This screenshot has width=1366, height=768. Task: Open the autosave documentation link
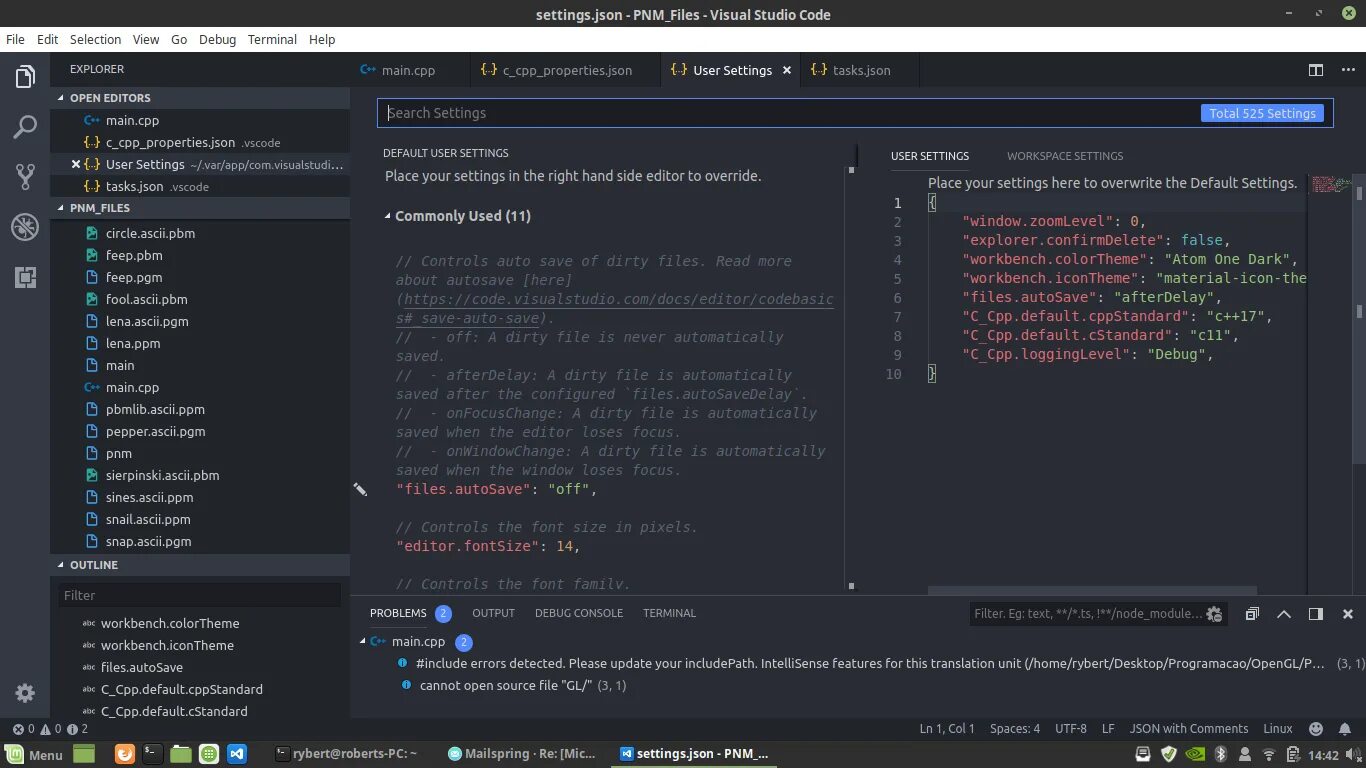point(614,309)
